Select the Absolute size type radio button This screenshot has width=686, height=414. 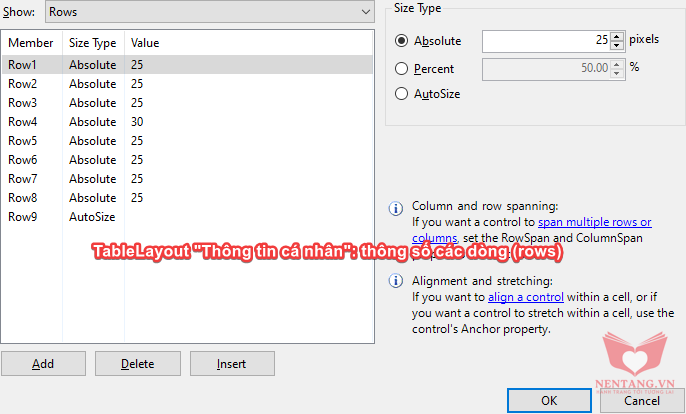click(401, 41)
